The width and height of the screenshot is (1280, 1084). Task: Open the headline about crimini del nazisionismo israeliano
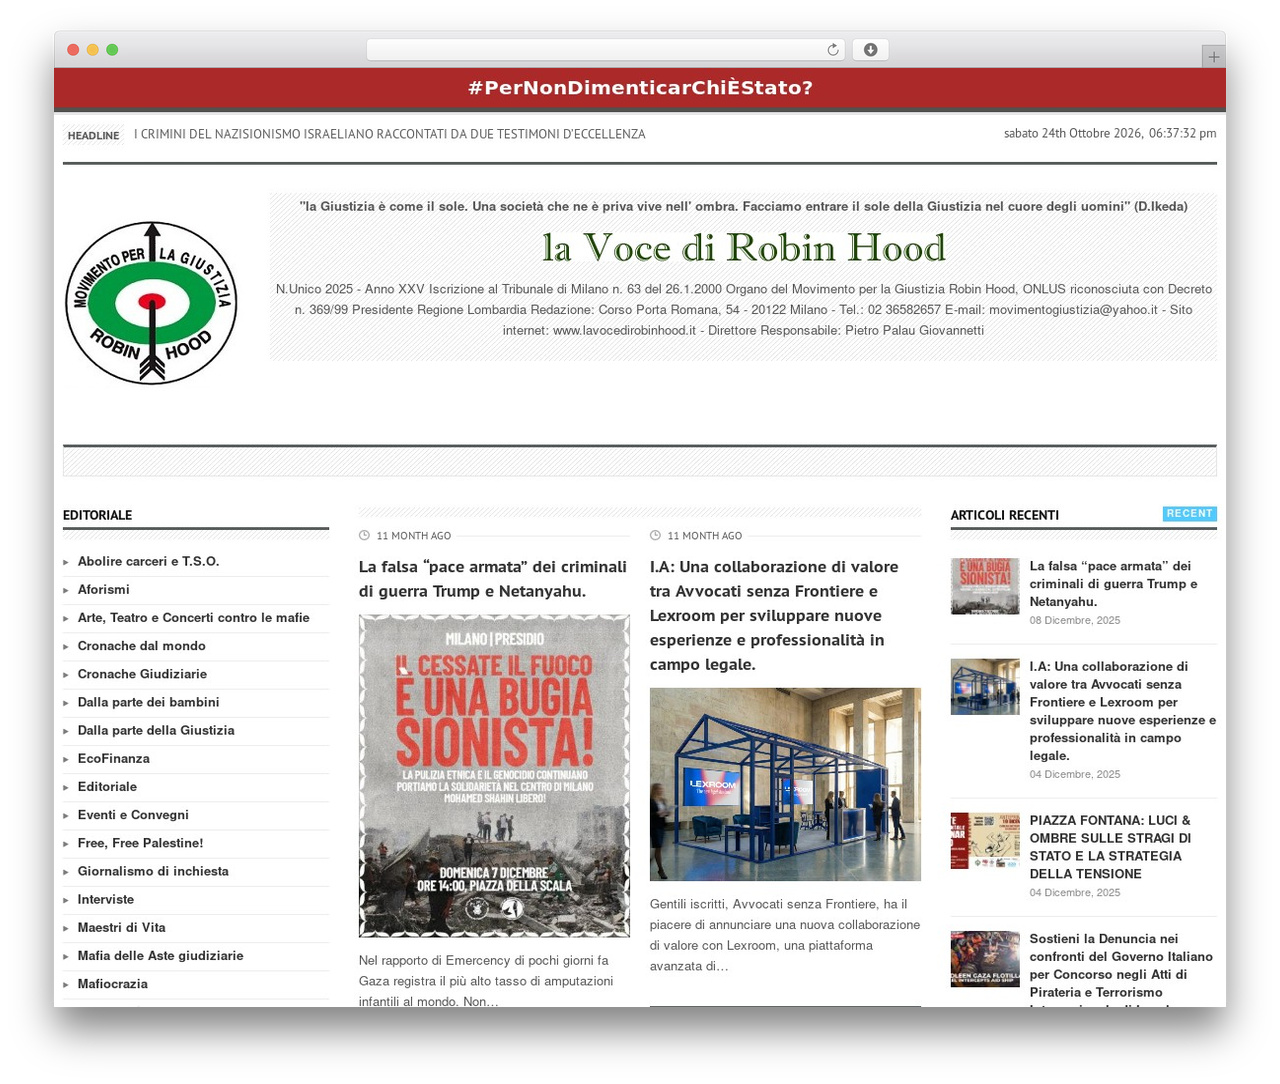click(x=390, y=134)
